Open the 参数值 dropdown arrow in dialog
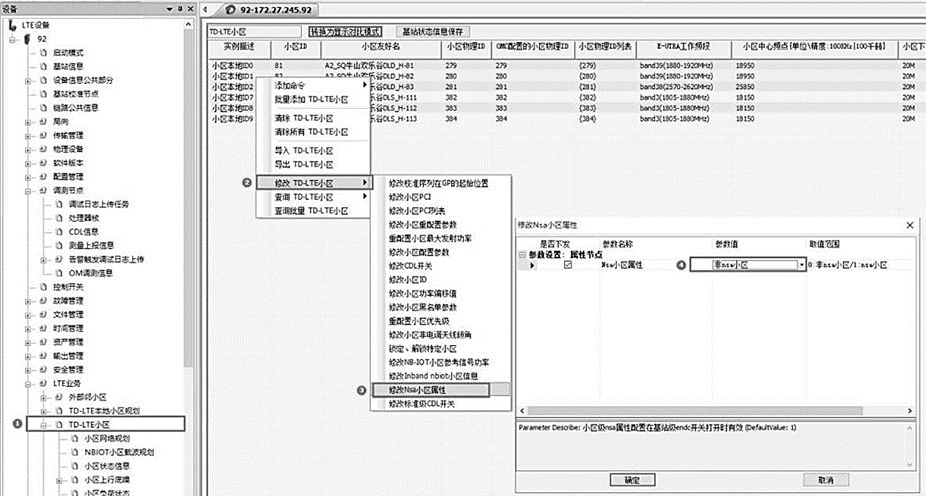The image size is (926, 496). (x=801, y=266)
